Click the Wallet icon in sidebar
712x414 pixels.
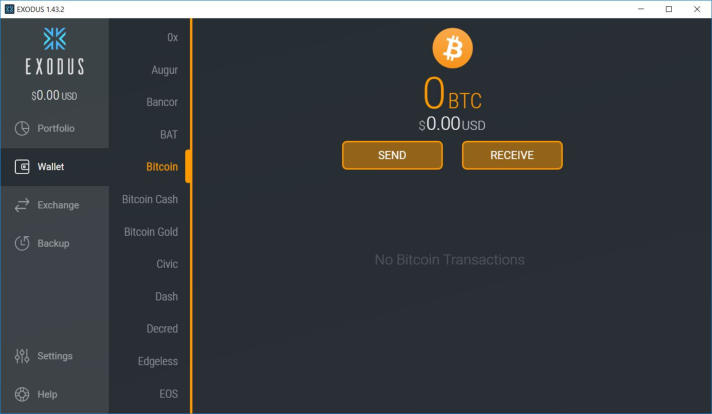pos(22,167)
